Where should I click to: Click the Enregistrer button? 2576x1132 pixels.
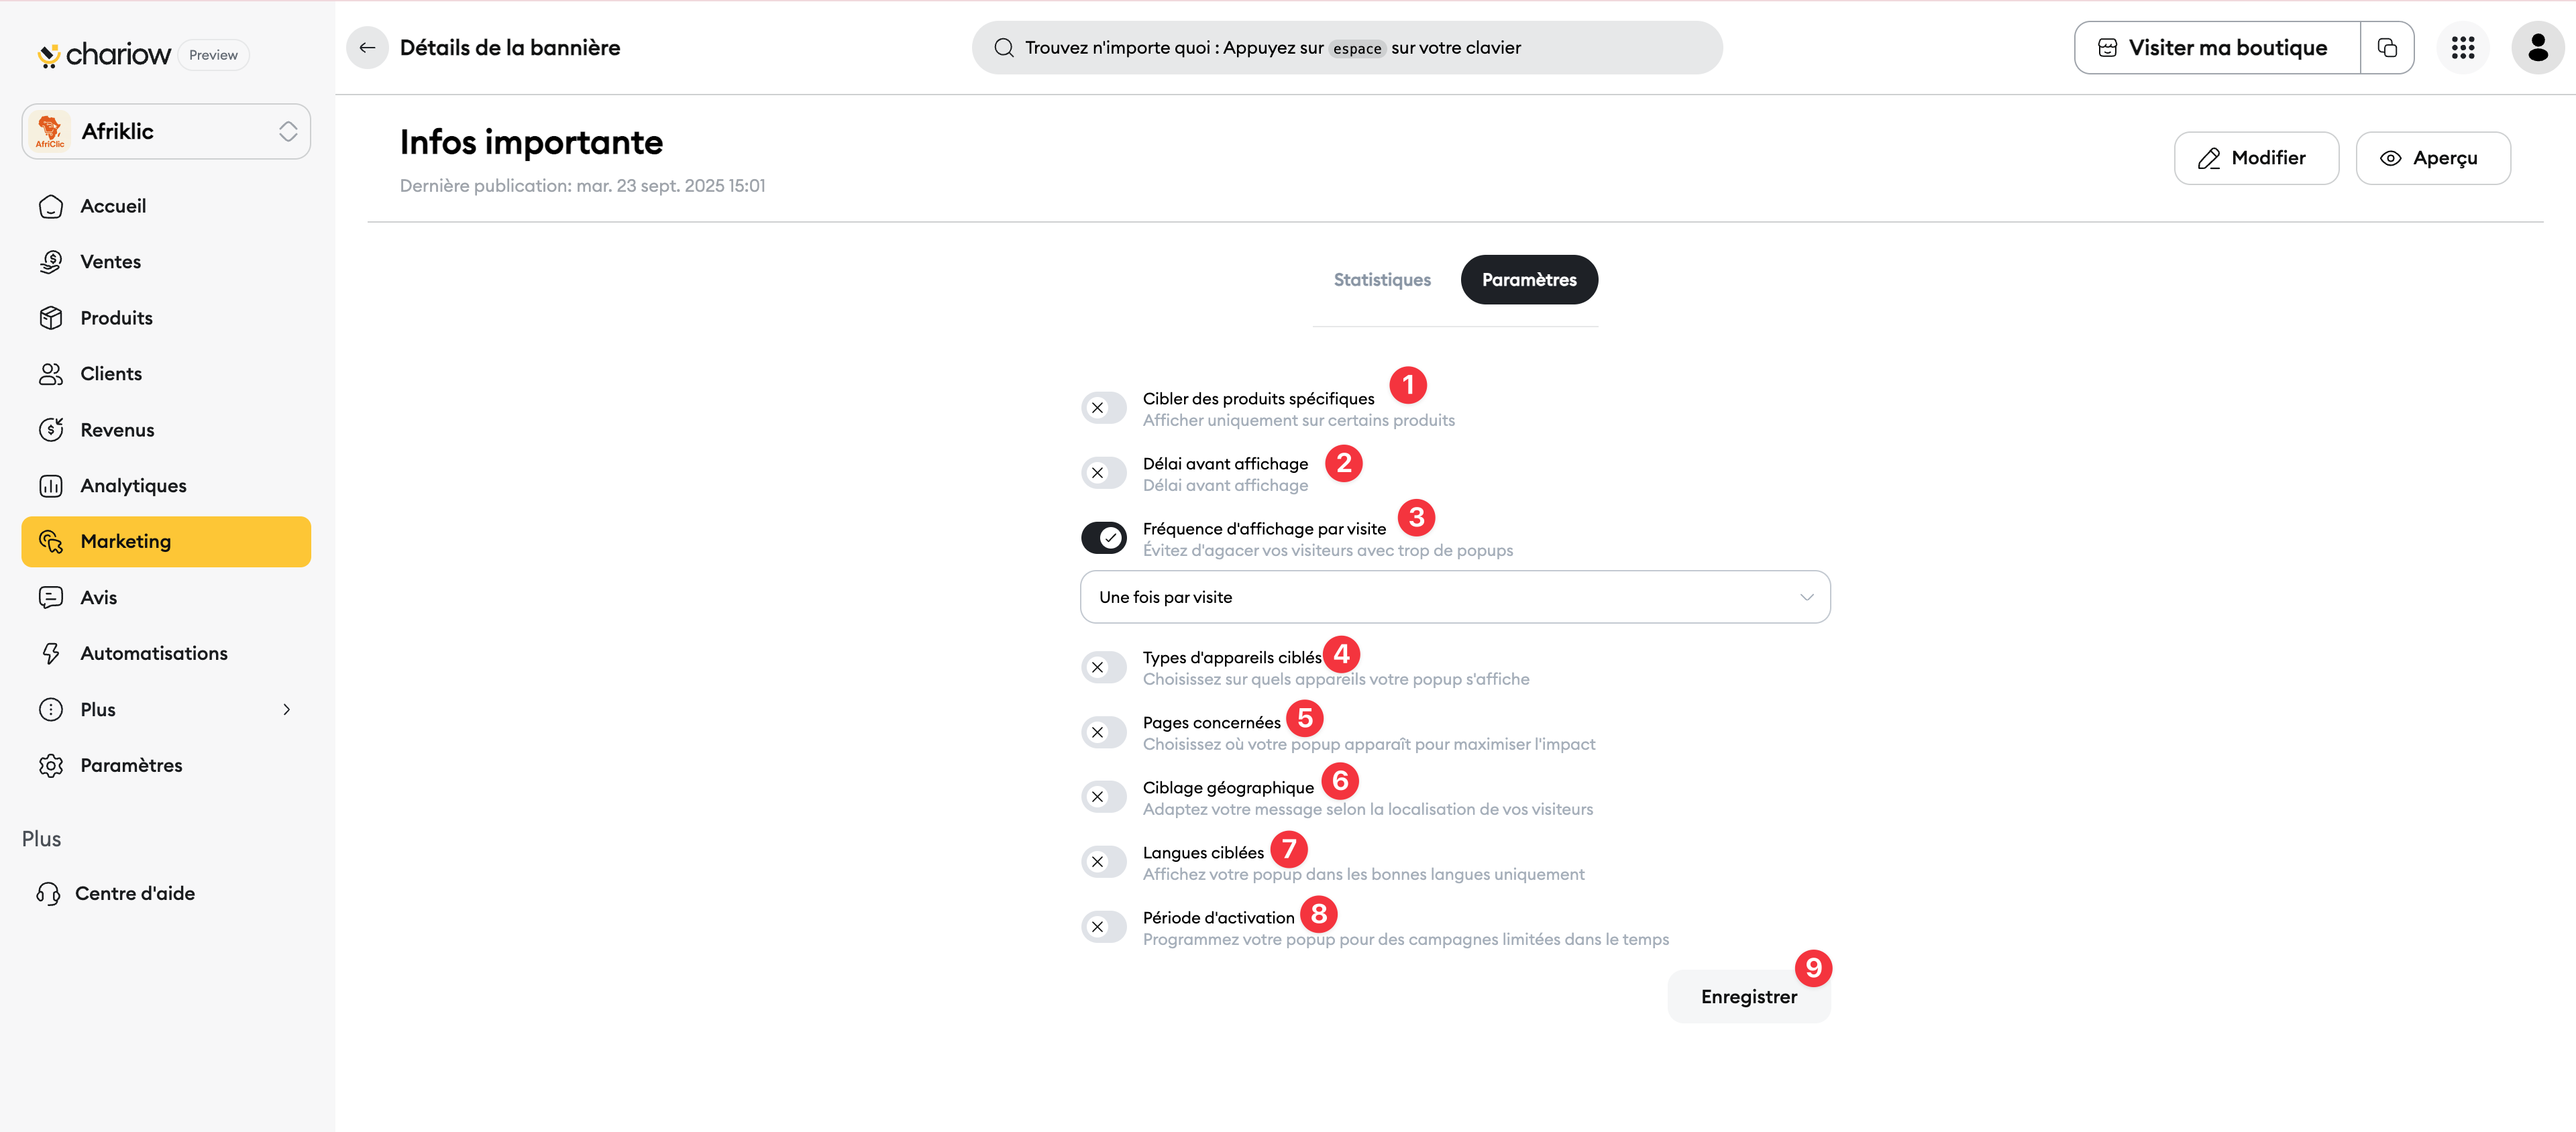[1748, 997]
